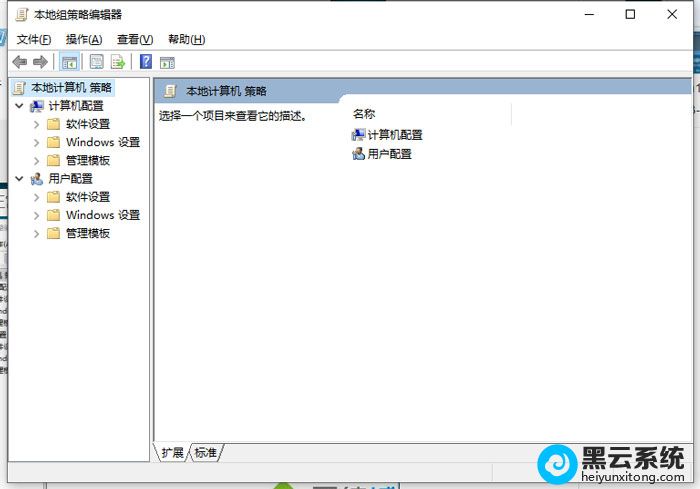The width and height of the screenshot is (700, 489).
Task: Open the 查看(V) menu
Action: (135, 39)
